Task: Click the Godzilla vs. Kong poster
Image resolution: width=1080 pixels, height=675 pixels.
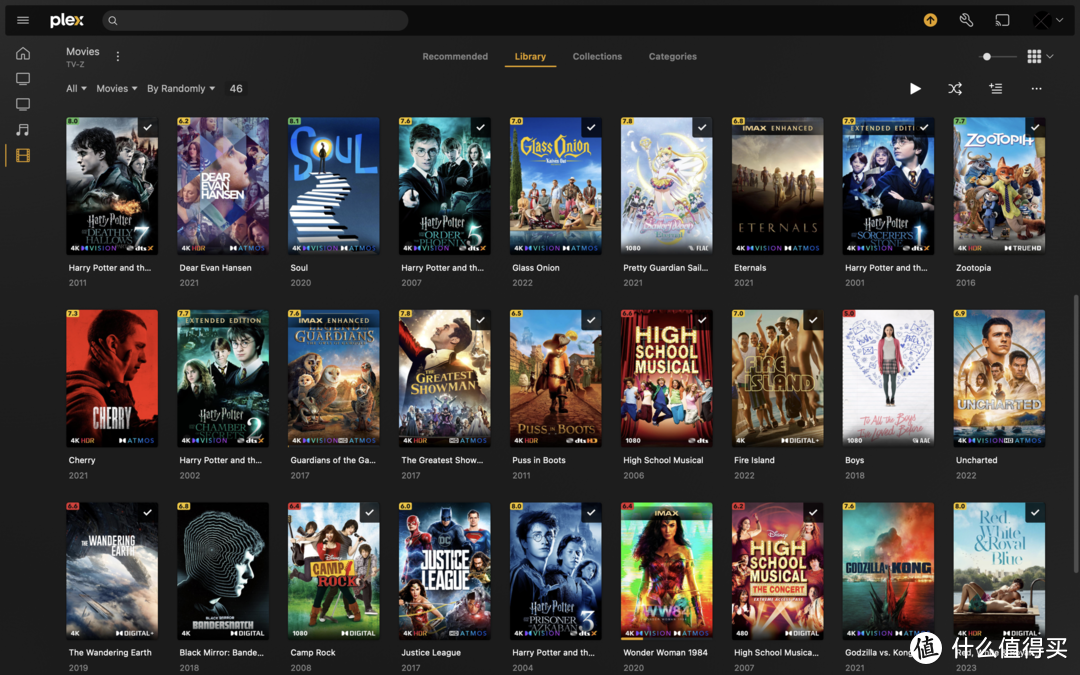Action: 888,570
